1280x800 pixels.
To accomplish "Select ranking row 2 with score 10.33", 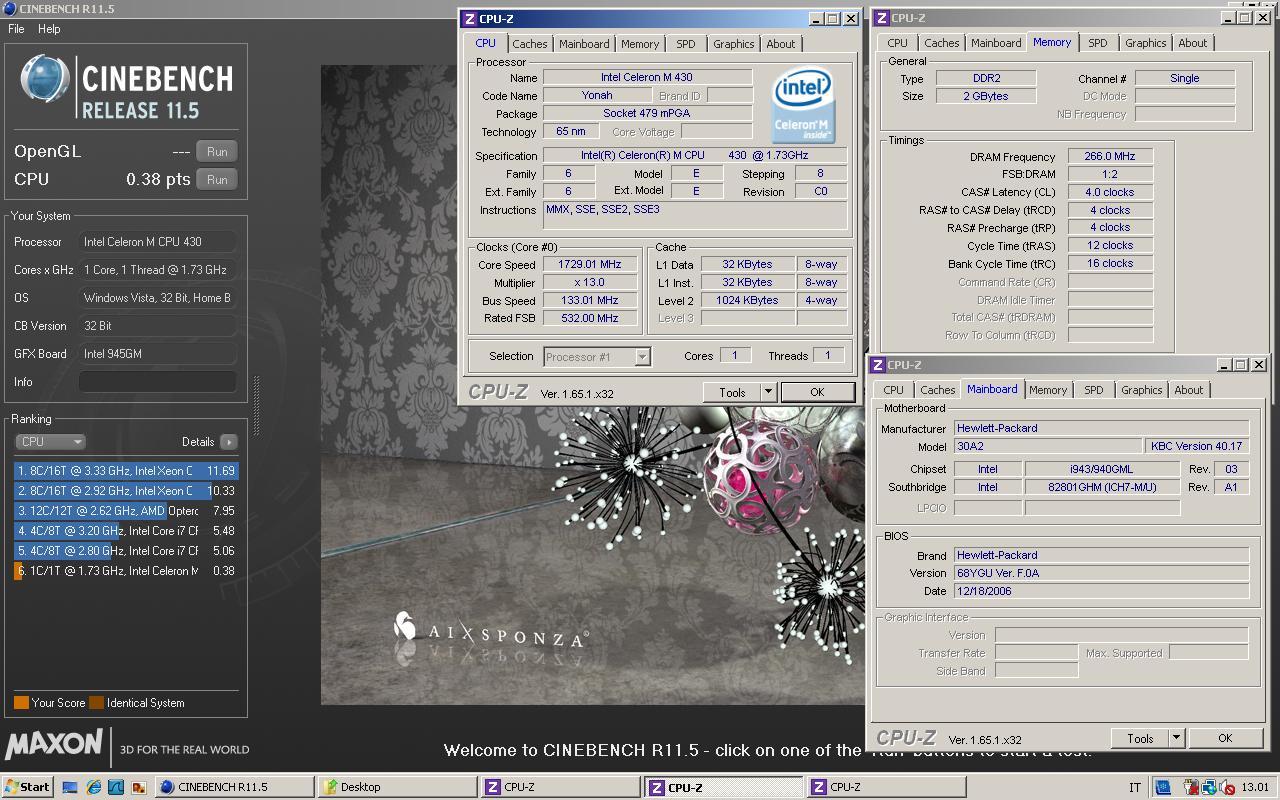I will click(126, 491).
